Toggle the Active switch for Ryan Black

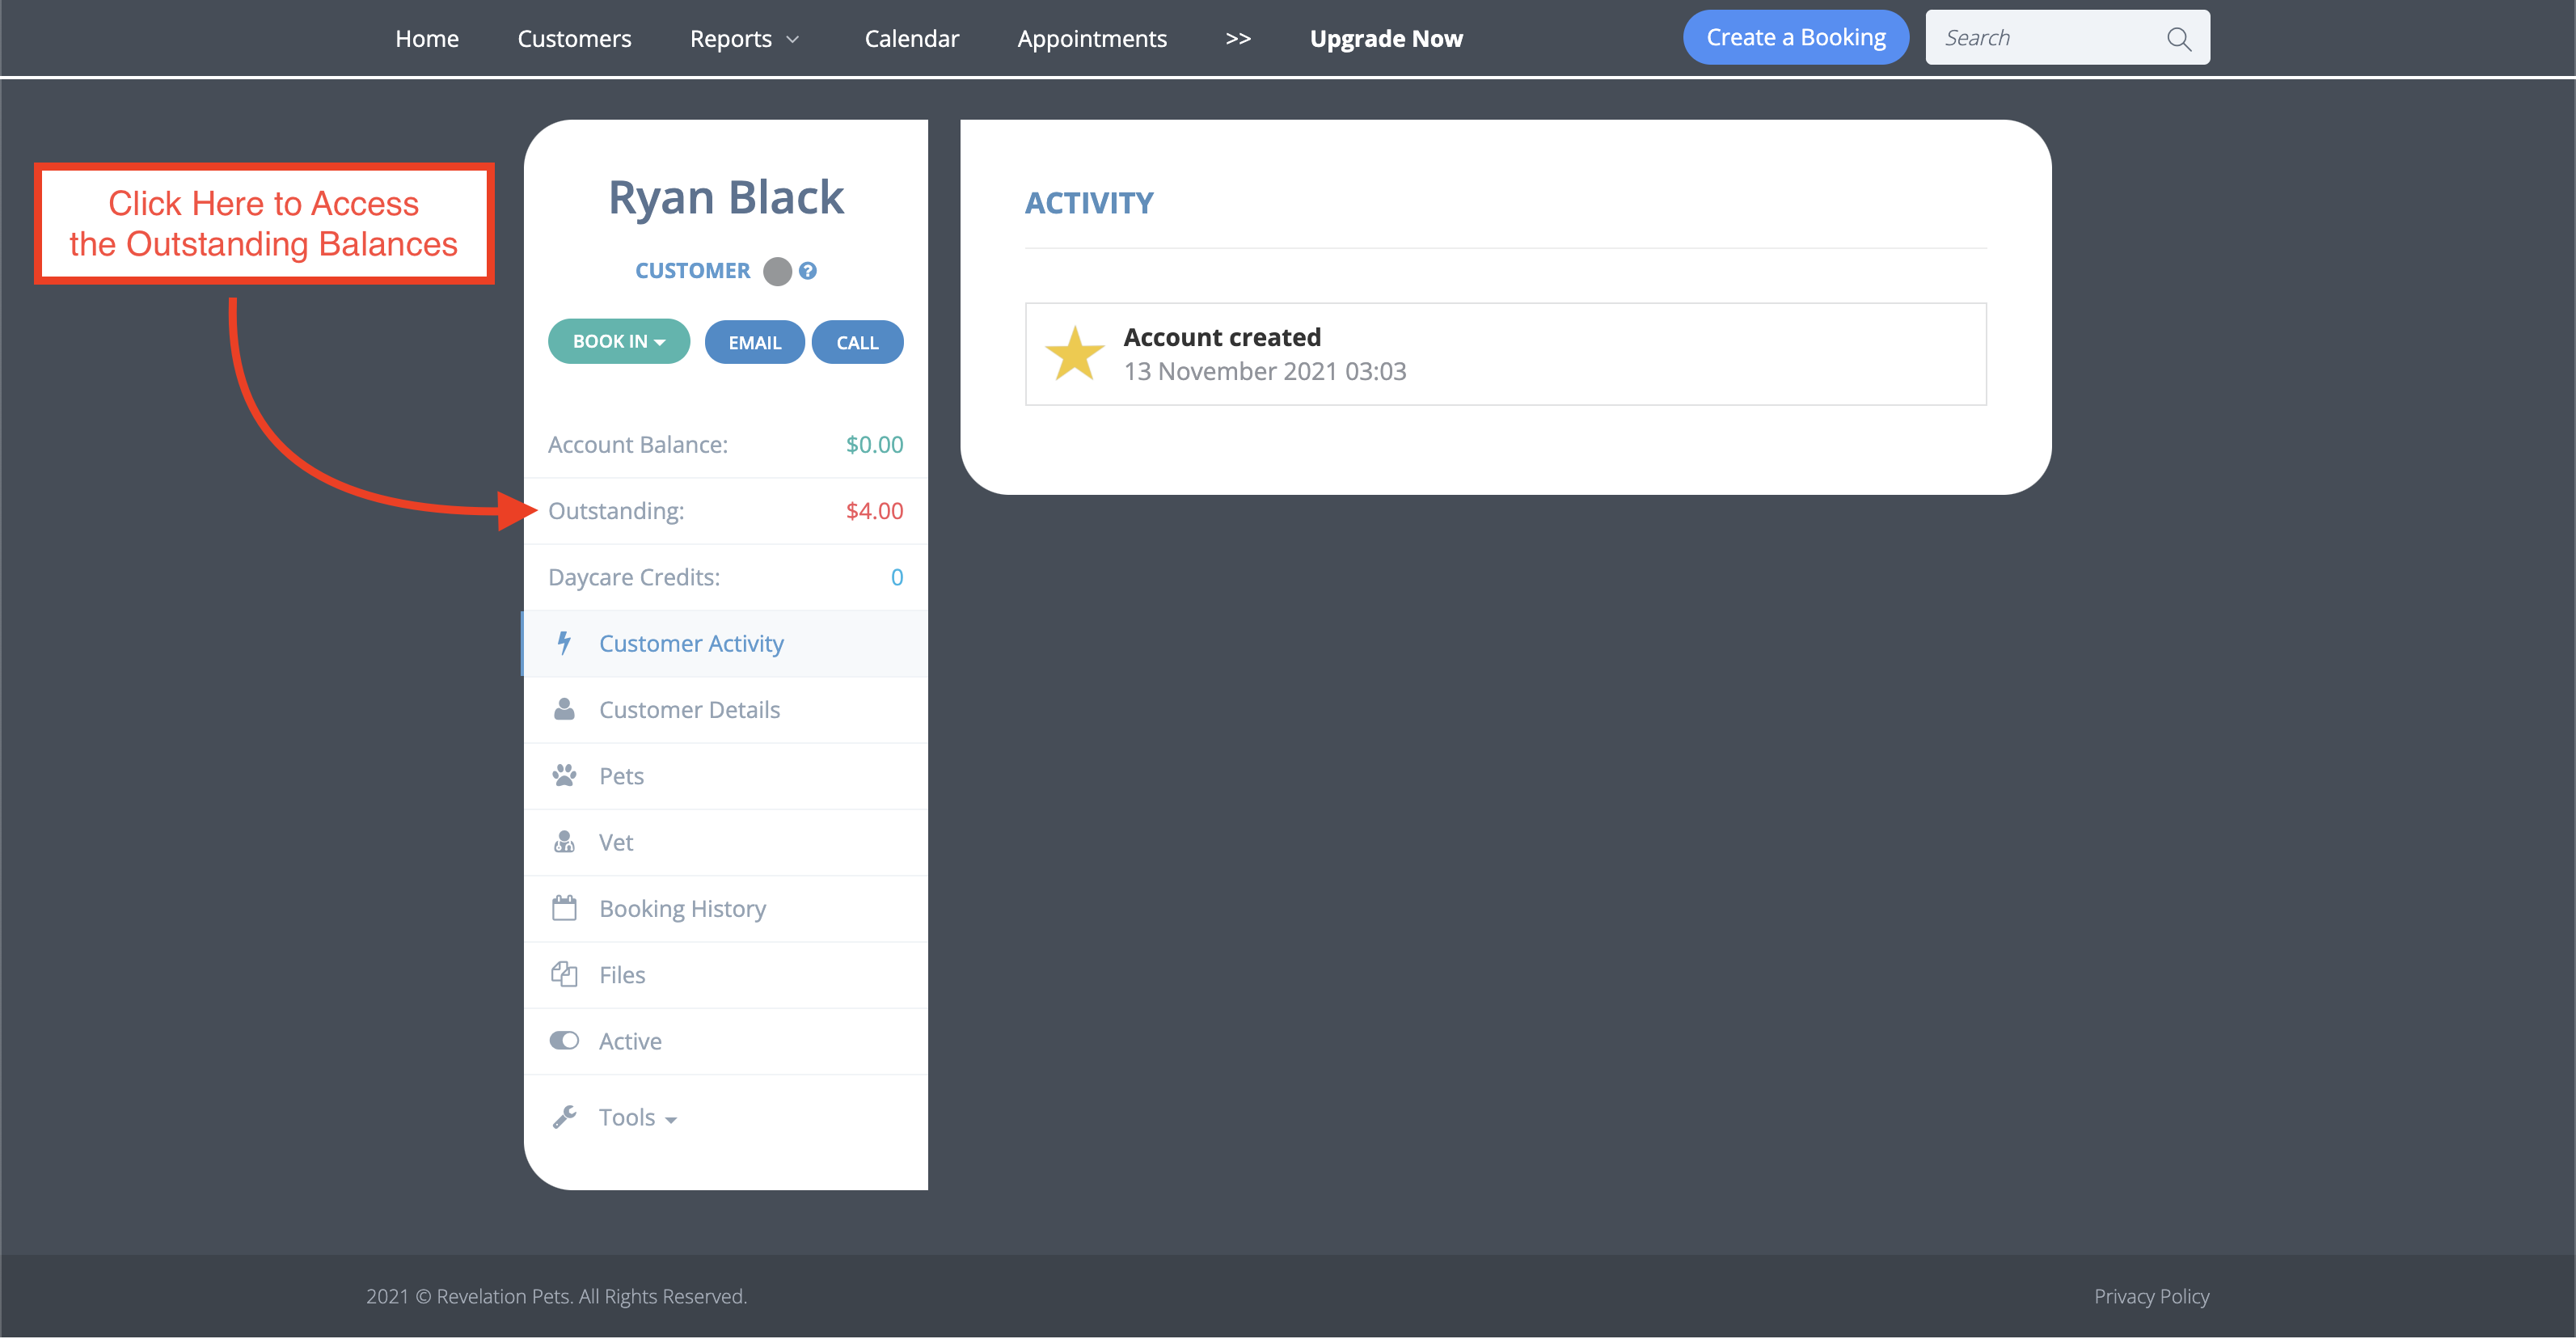(x=564, y=1040)
